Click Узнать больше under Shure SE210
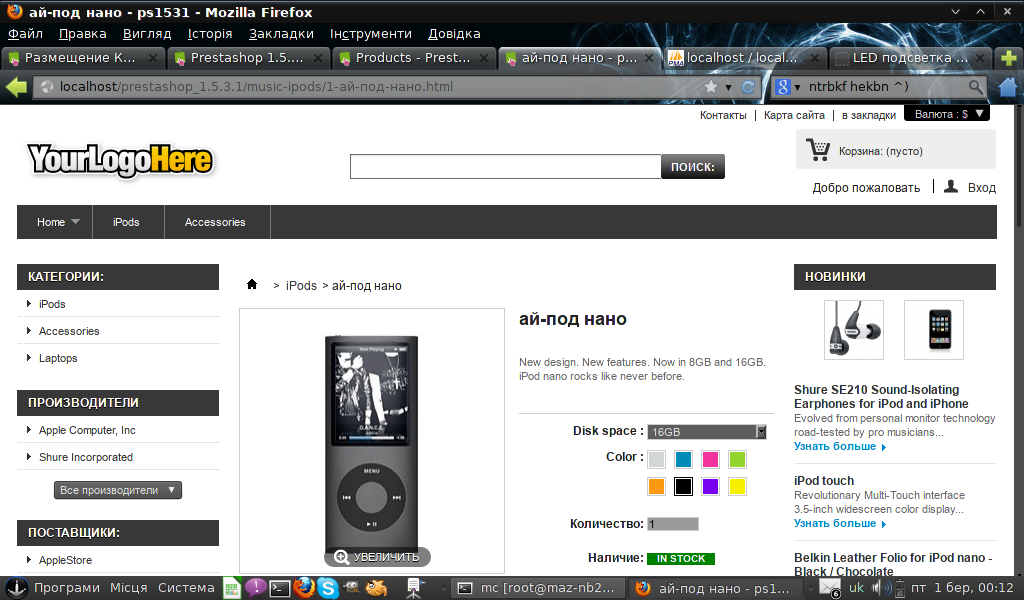The image size is (1024, 600). point(840,447)
